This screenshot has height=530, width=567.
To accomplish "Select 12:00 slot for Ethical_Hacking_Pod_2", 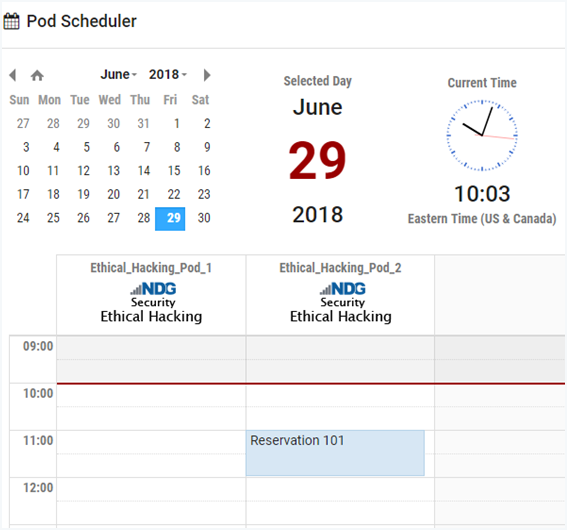I will tap(340, 501).
